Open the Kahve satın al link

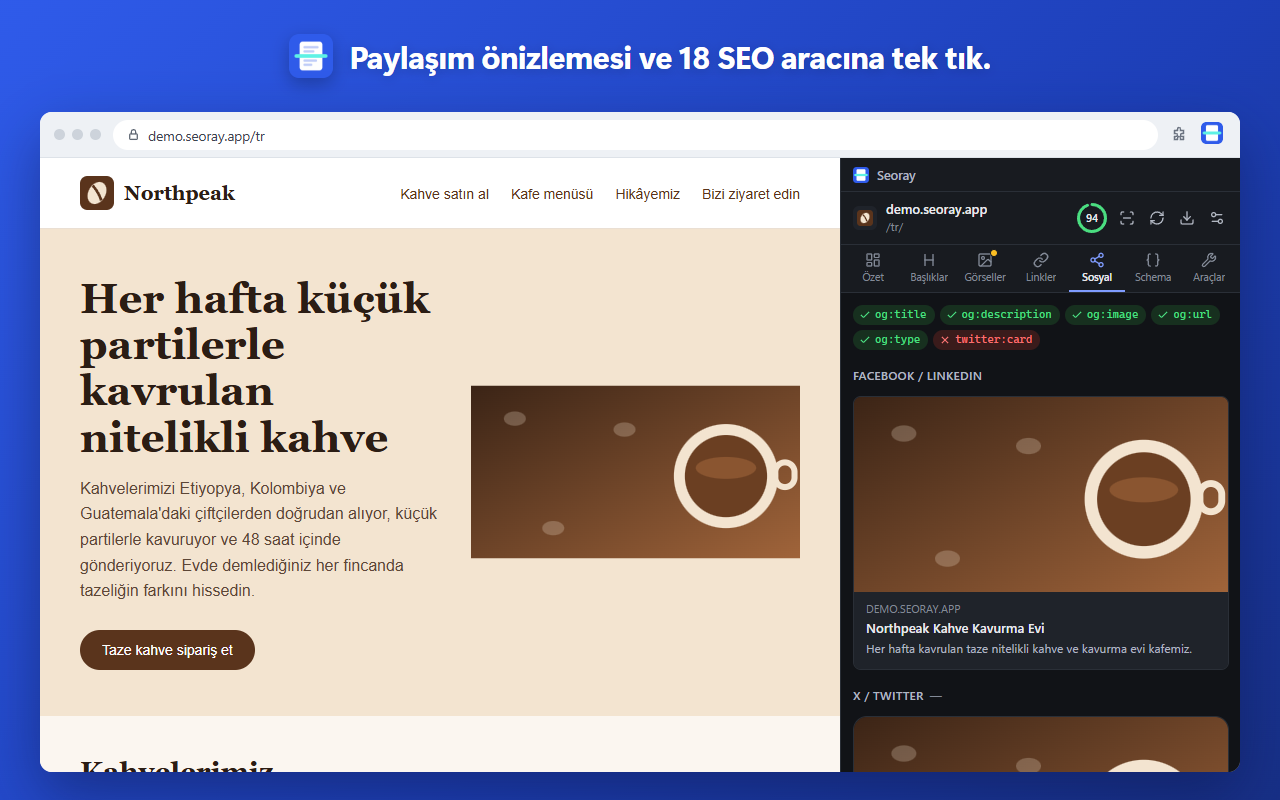445,194
